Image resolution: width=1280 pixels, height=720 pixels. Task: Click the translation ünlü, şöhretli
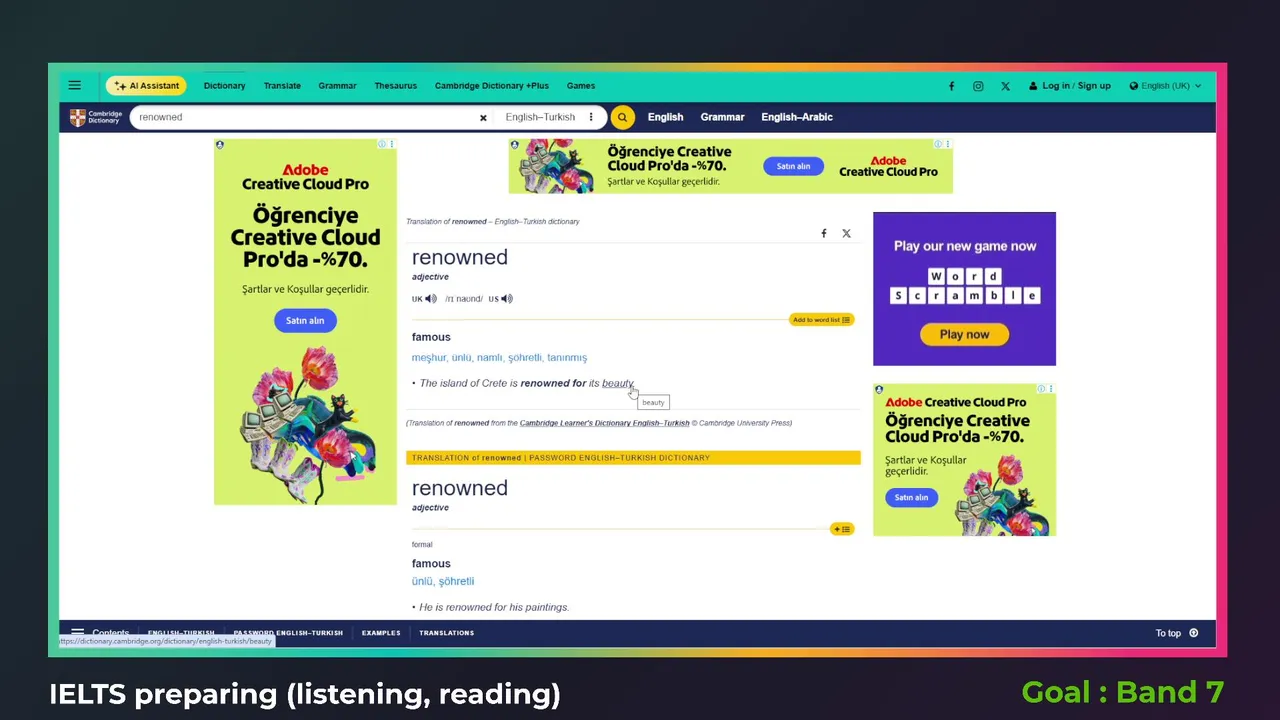coord(443,581)
